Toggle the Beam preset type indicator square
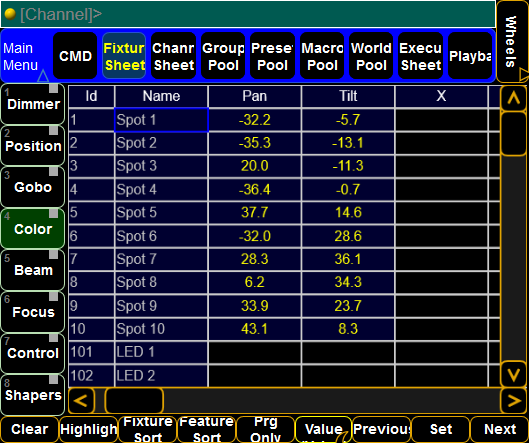 click(53, 254)
